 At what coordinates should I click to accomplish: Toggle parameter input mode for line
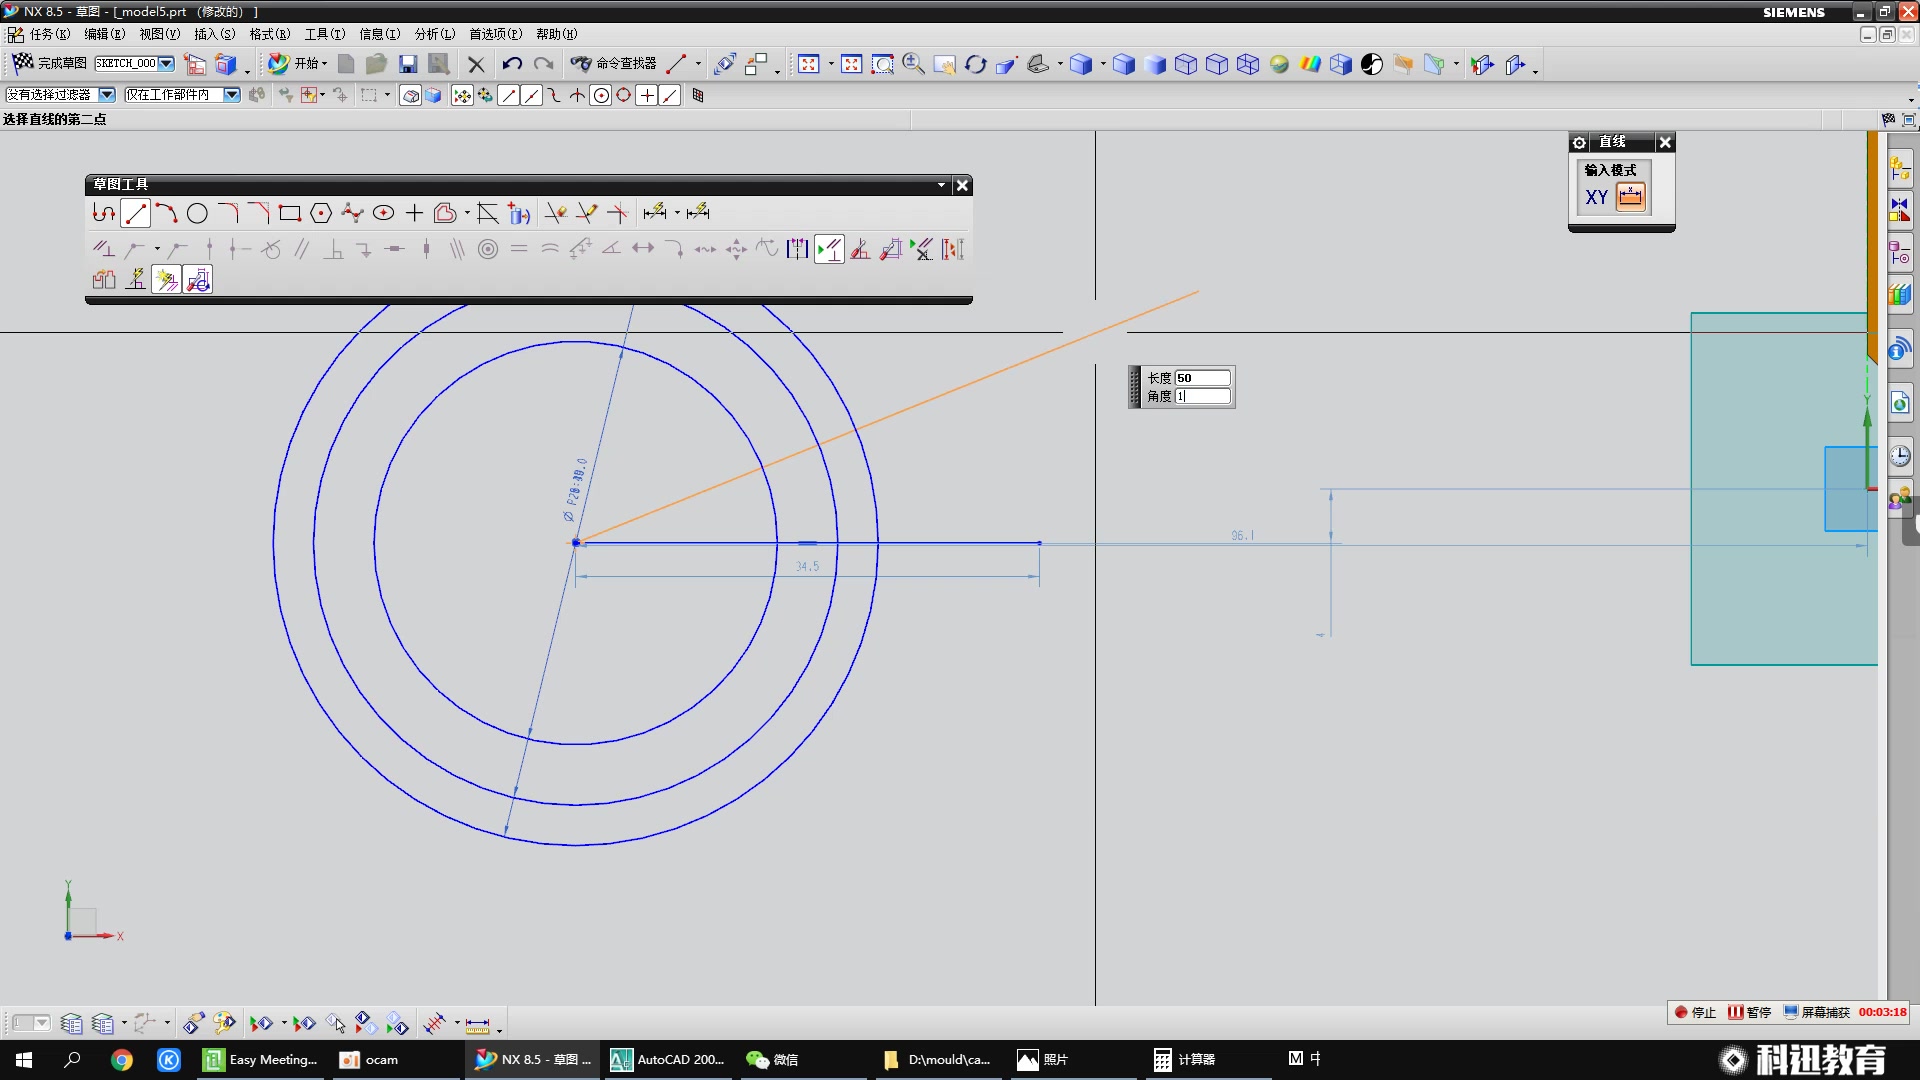[x=1631, y=197]
